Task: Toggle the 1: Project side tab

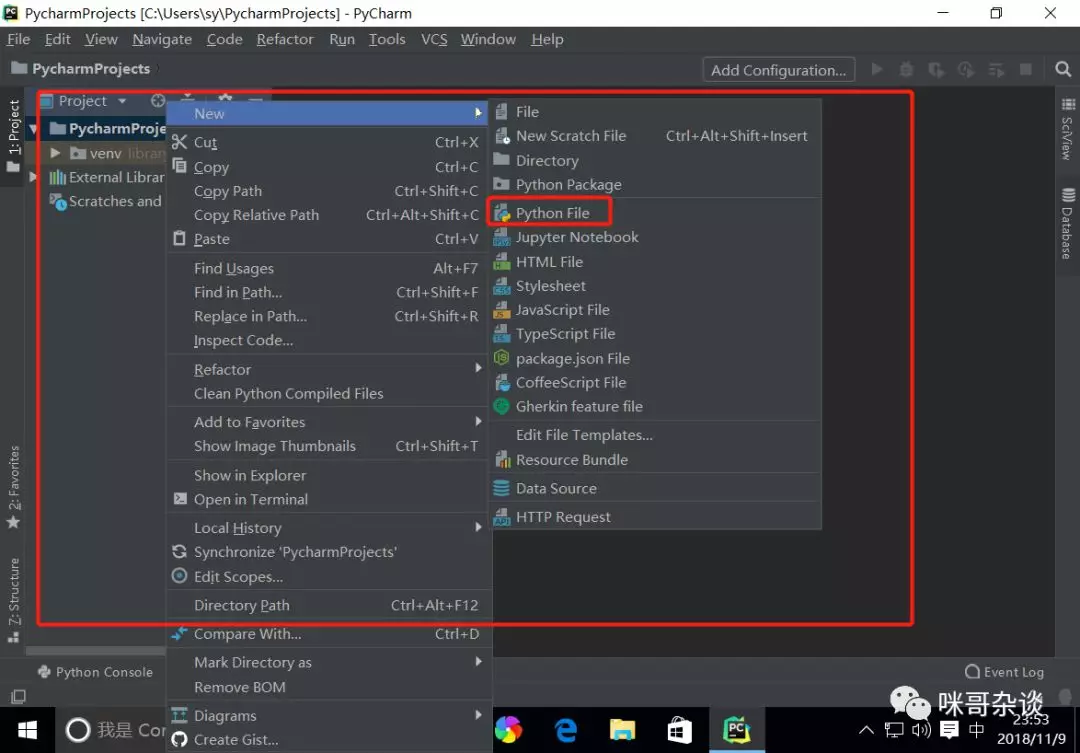Action: [13, 136]
